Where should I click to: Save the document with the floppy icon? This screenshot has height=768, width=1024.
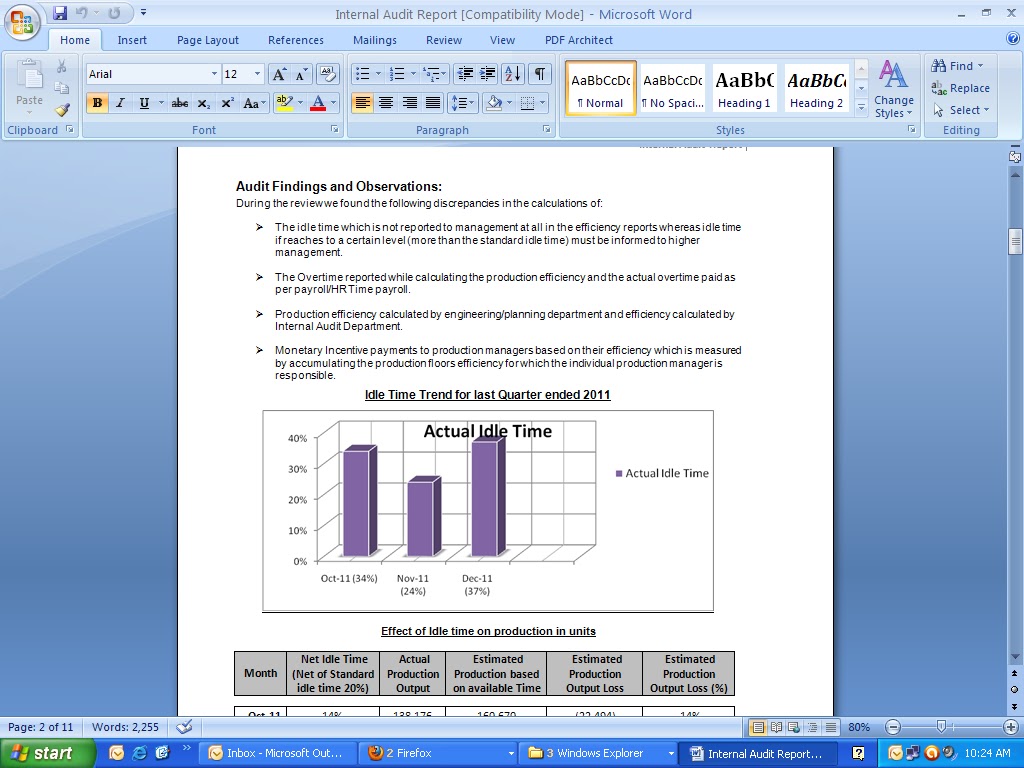[x=60, y=12]
